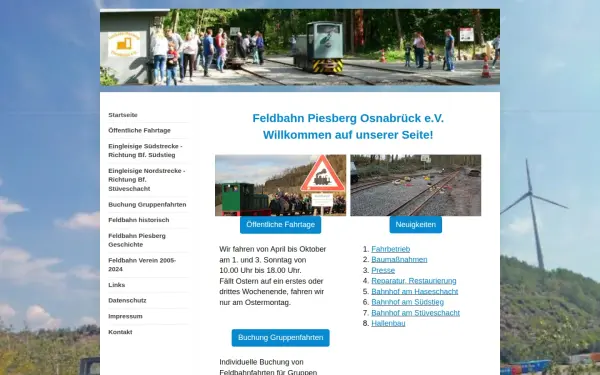600x375 pixels.
Task: Open the Hallenbau link
Action: (388, 323)
